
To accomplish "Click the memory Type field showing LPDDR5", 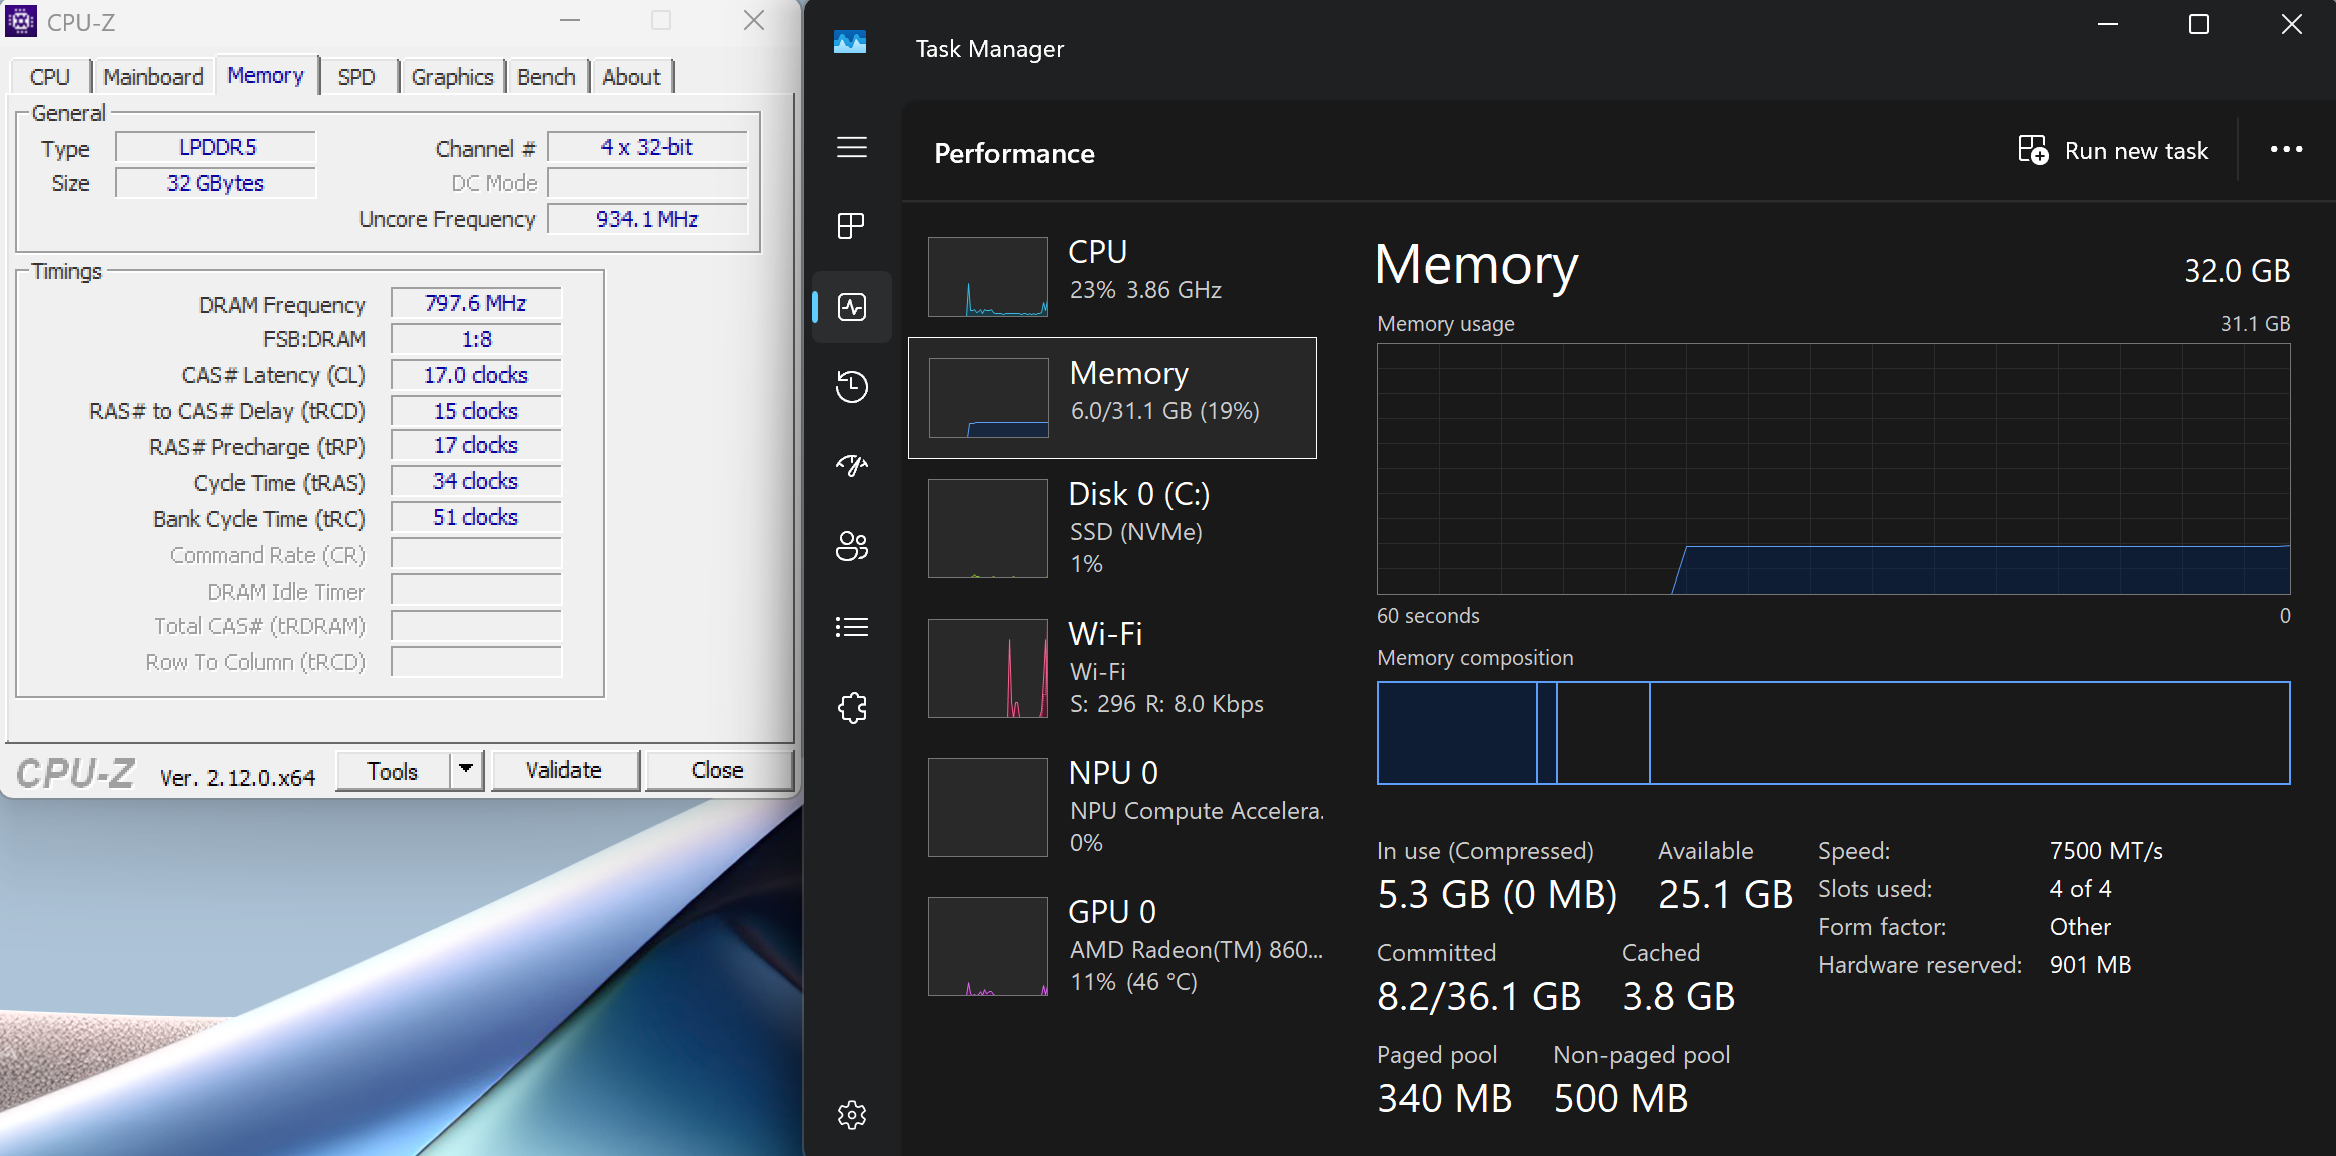I will (216, 147).
